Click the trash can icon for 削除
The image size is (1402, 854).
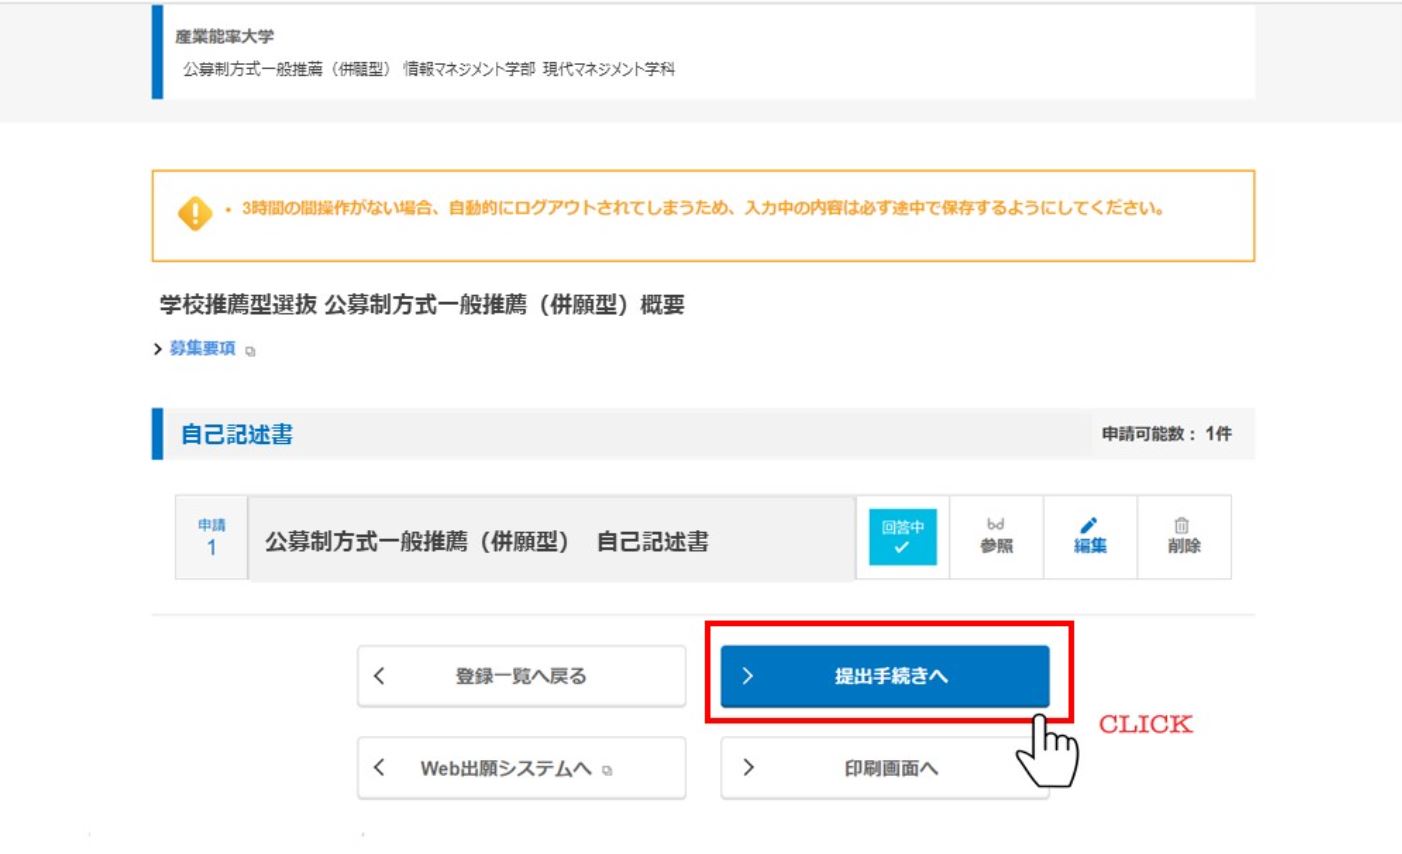point(1183,525)
